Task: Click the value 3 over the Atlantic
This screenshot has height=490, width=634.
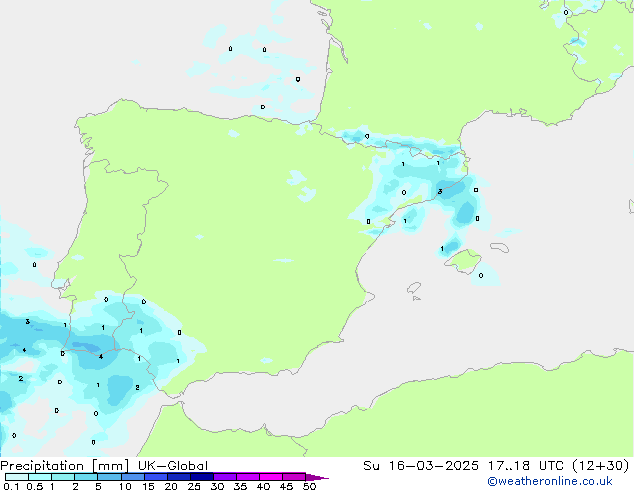Action: point(27,322)
